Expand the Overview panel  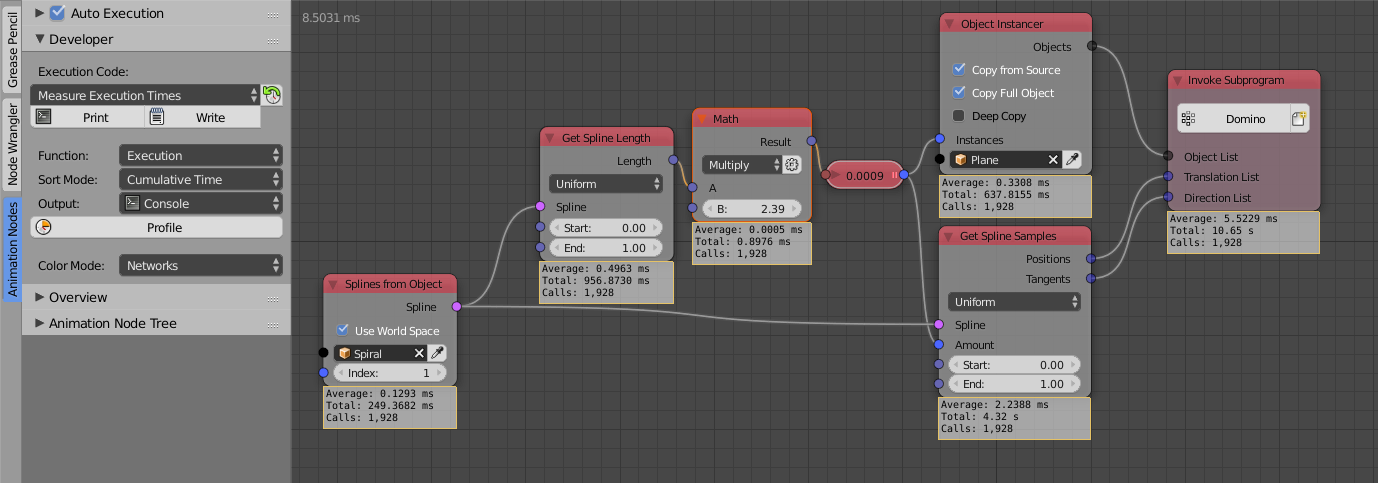tap(40, 297)
